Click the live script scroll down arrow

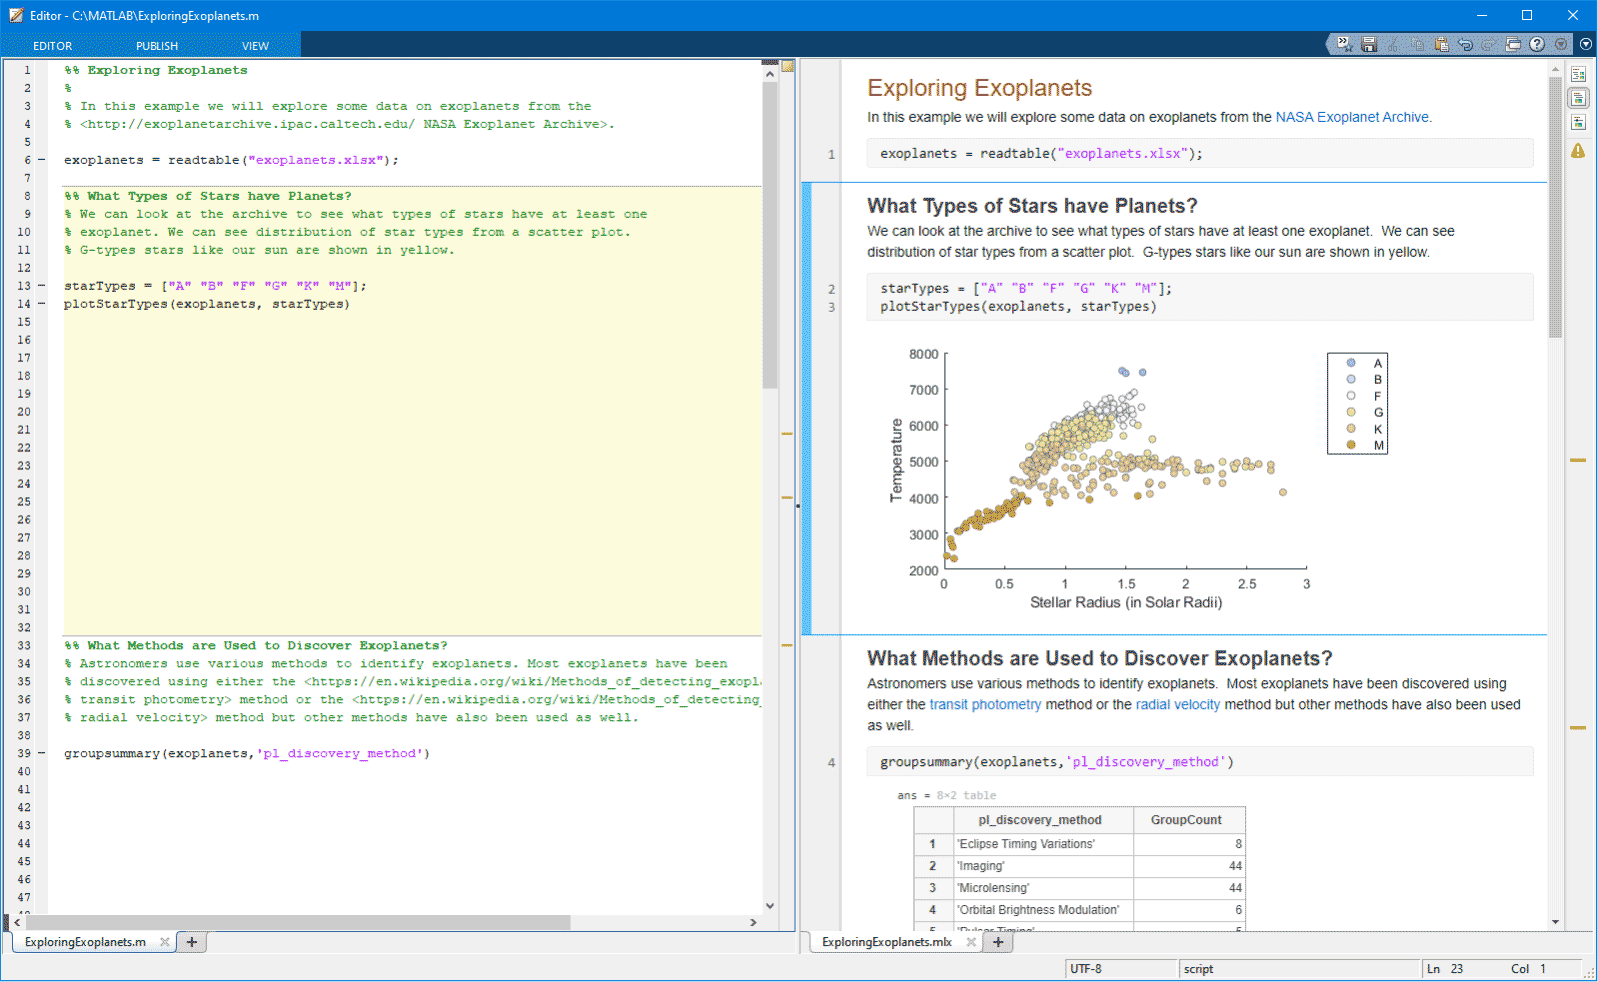coord(1555,922)
